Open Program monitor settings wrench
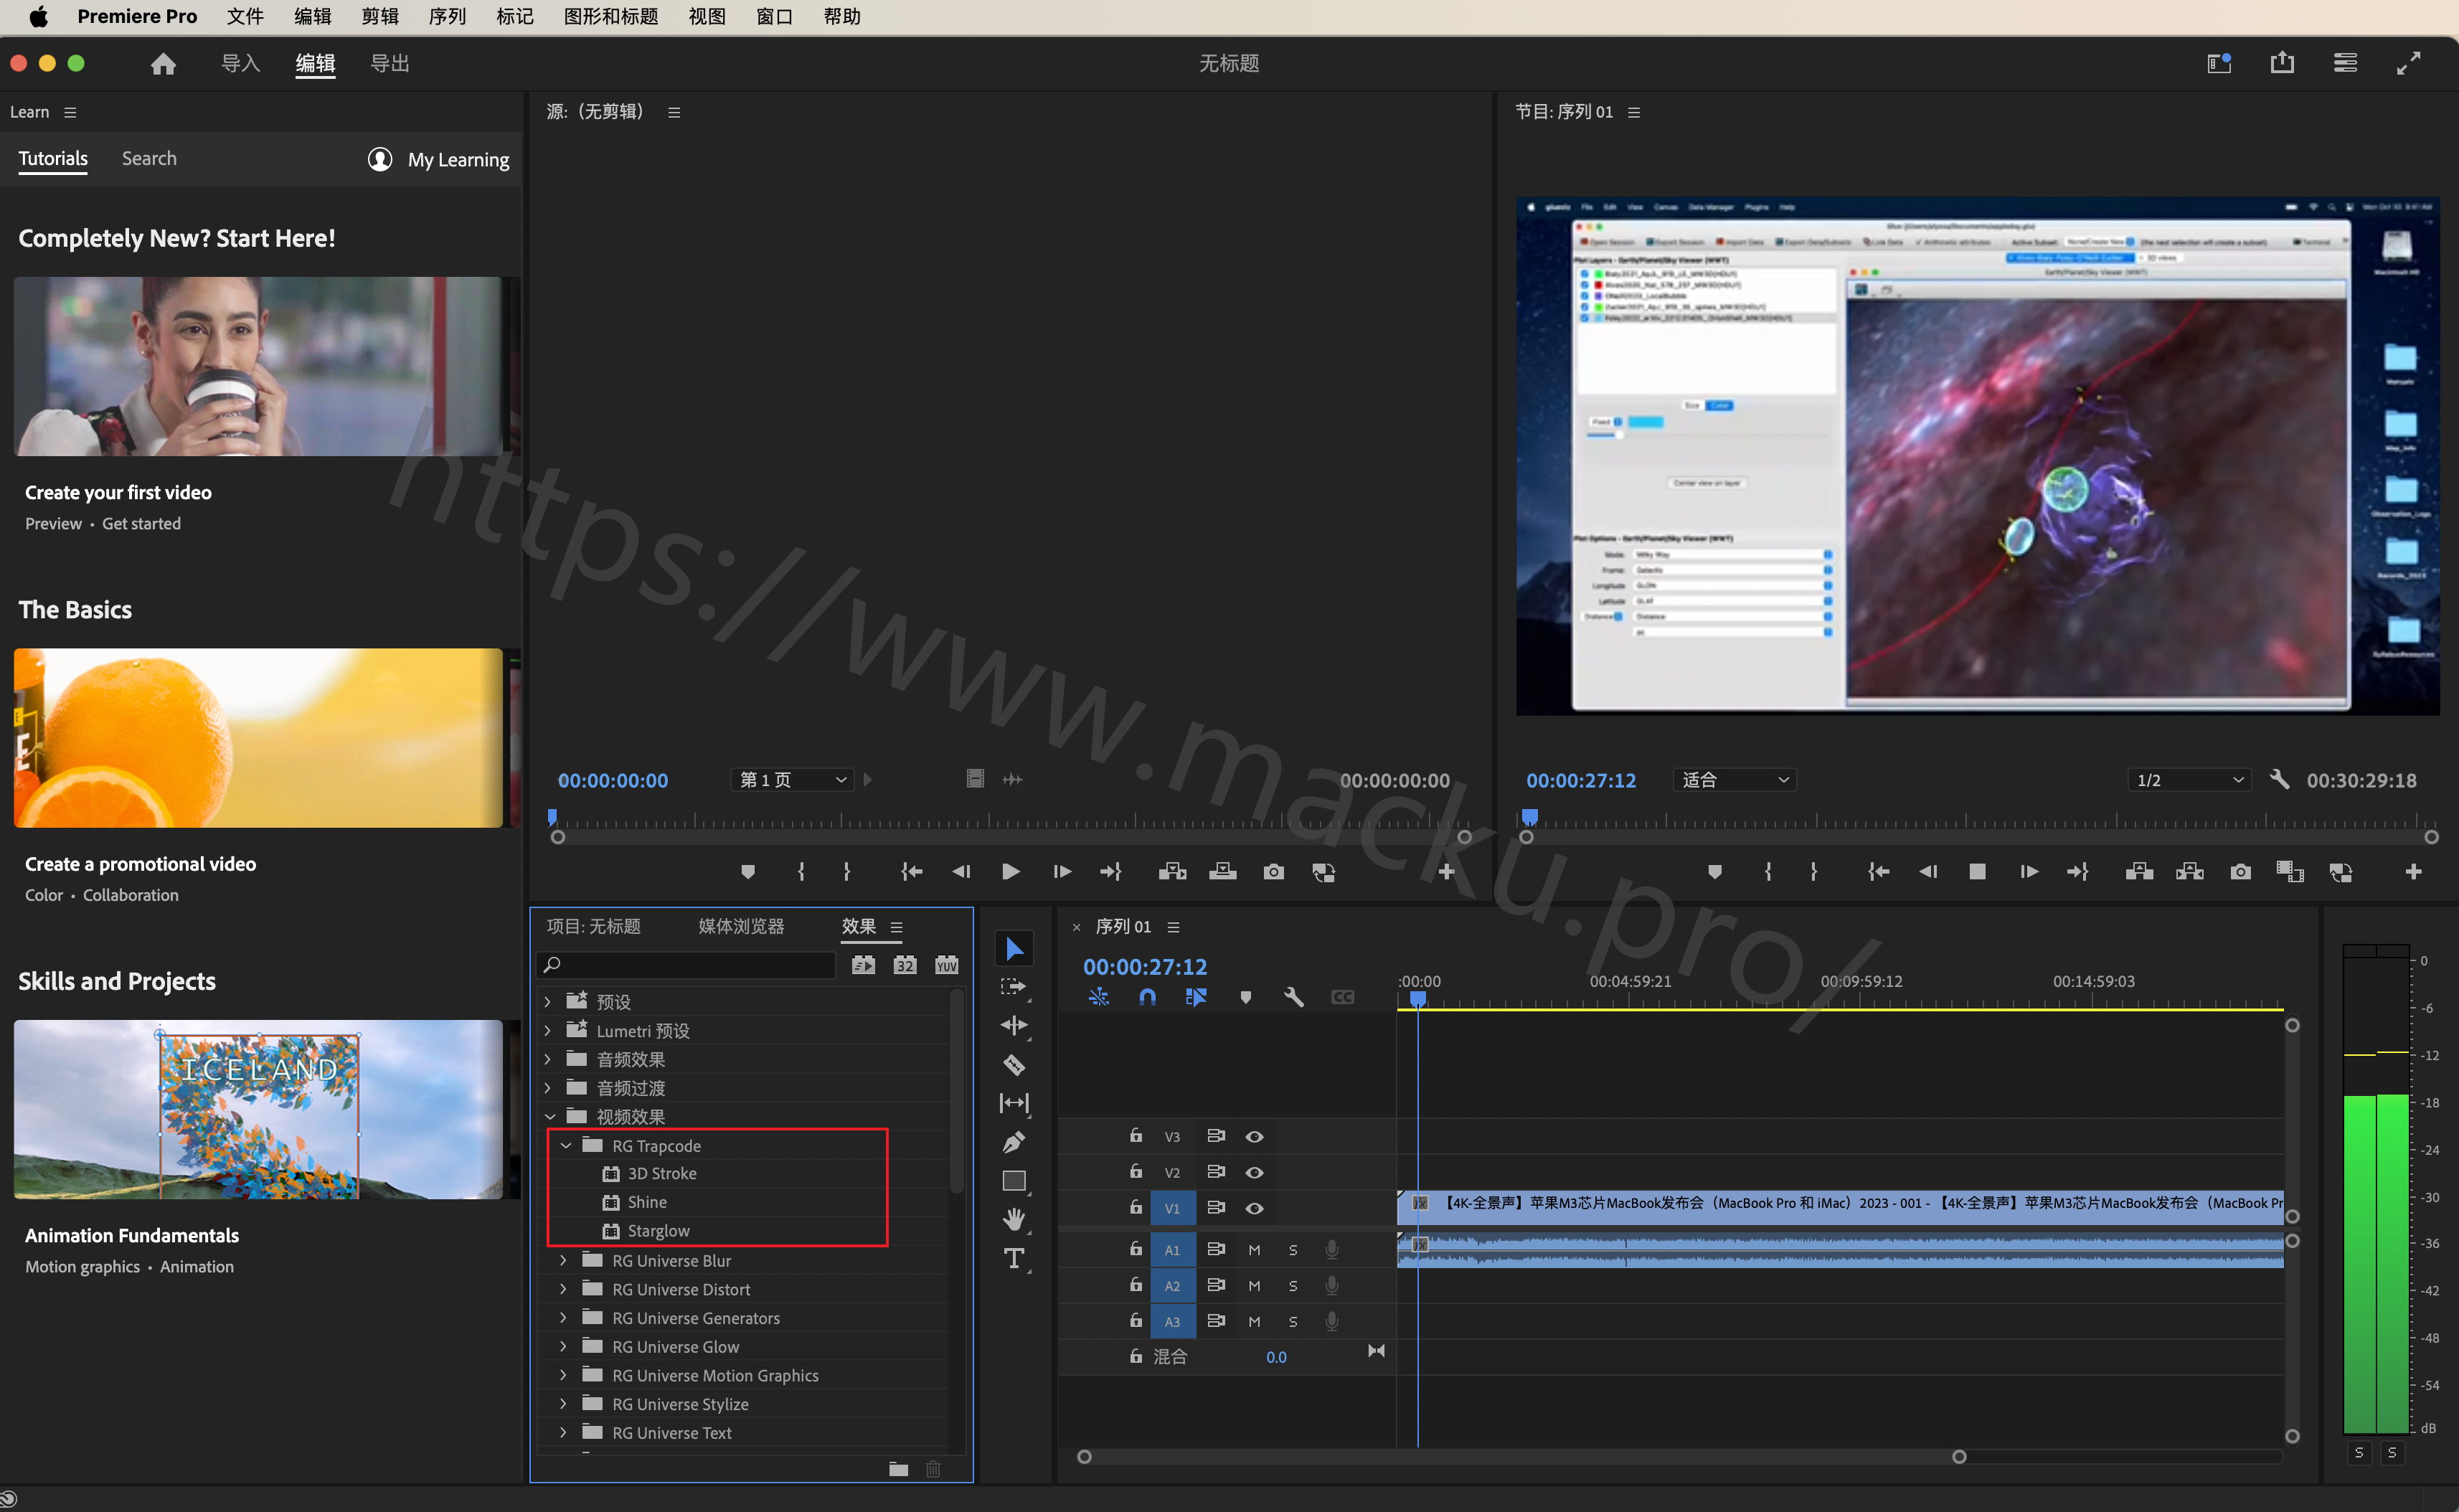Screen dimensions: 2459x1512 click(x=2279, y=779)
